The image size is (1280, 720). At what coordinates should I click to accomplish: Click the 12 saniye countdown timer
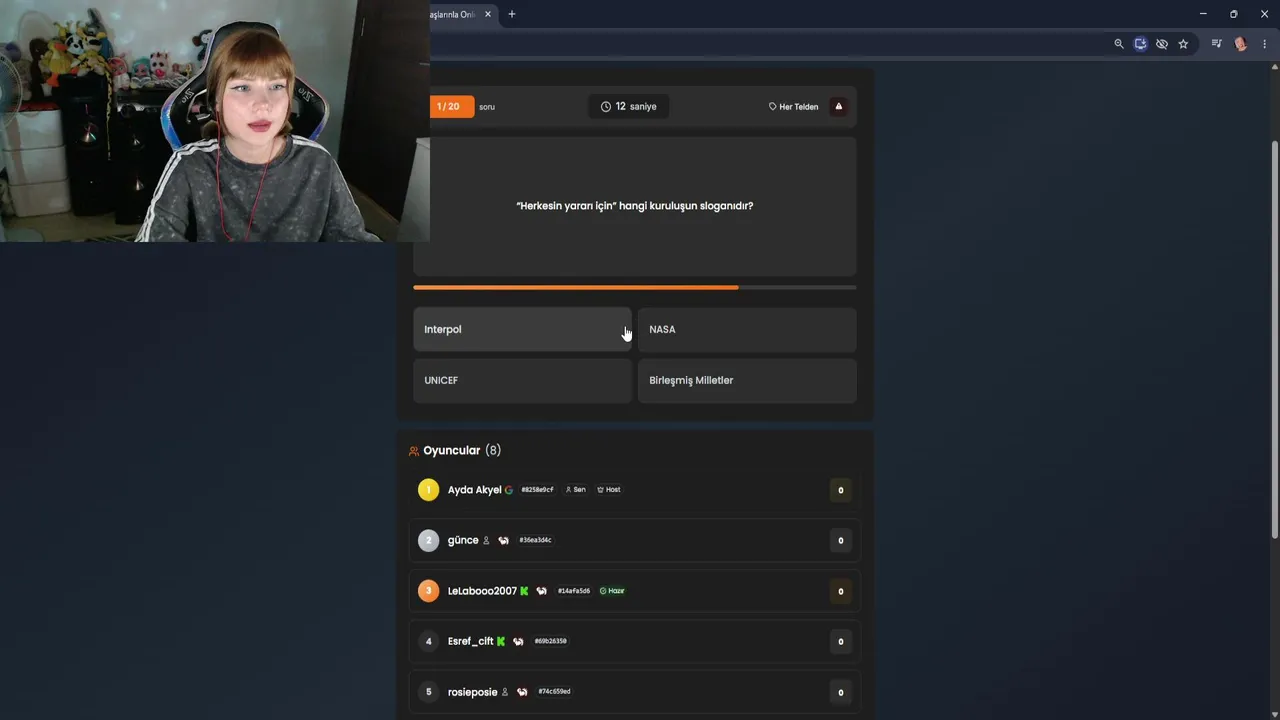coord(629,106)
